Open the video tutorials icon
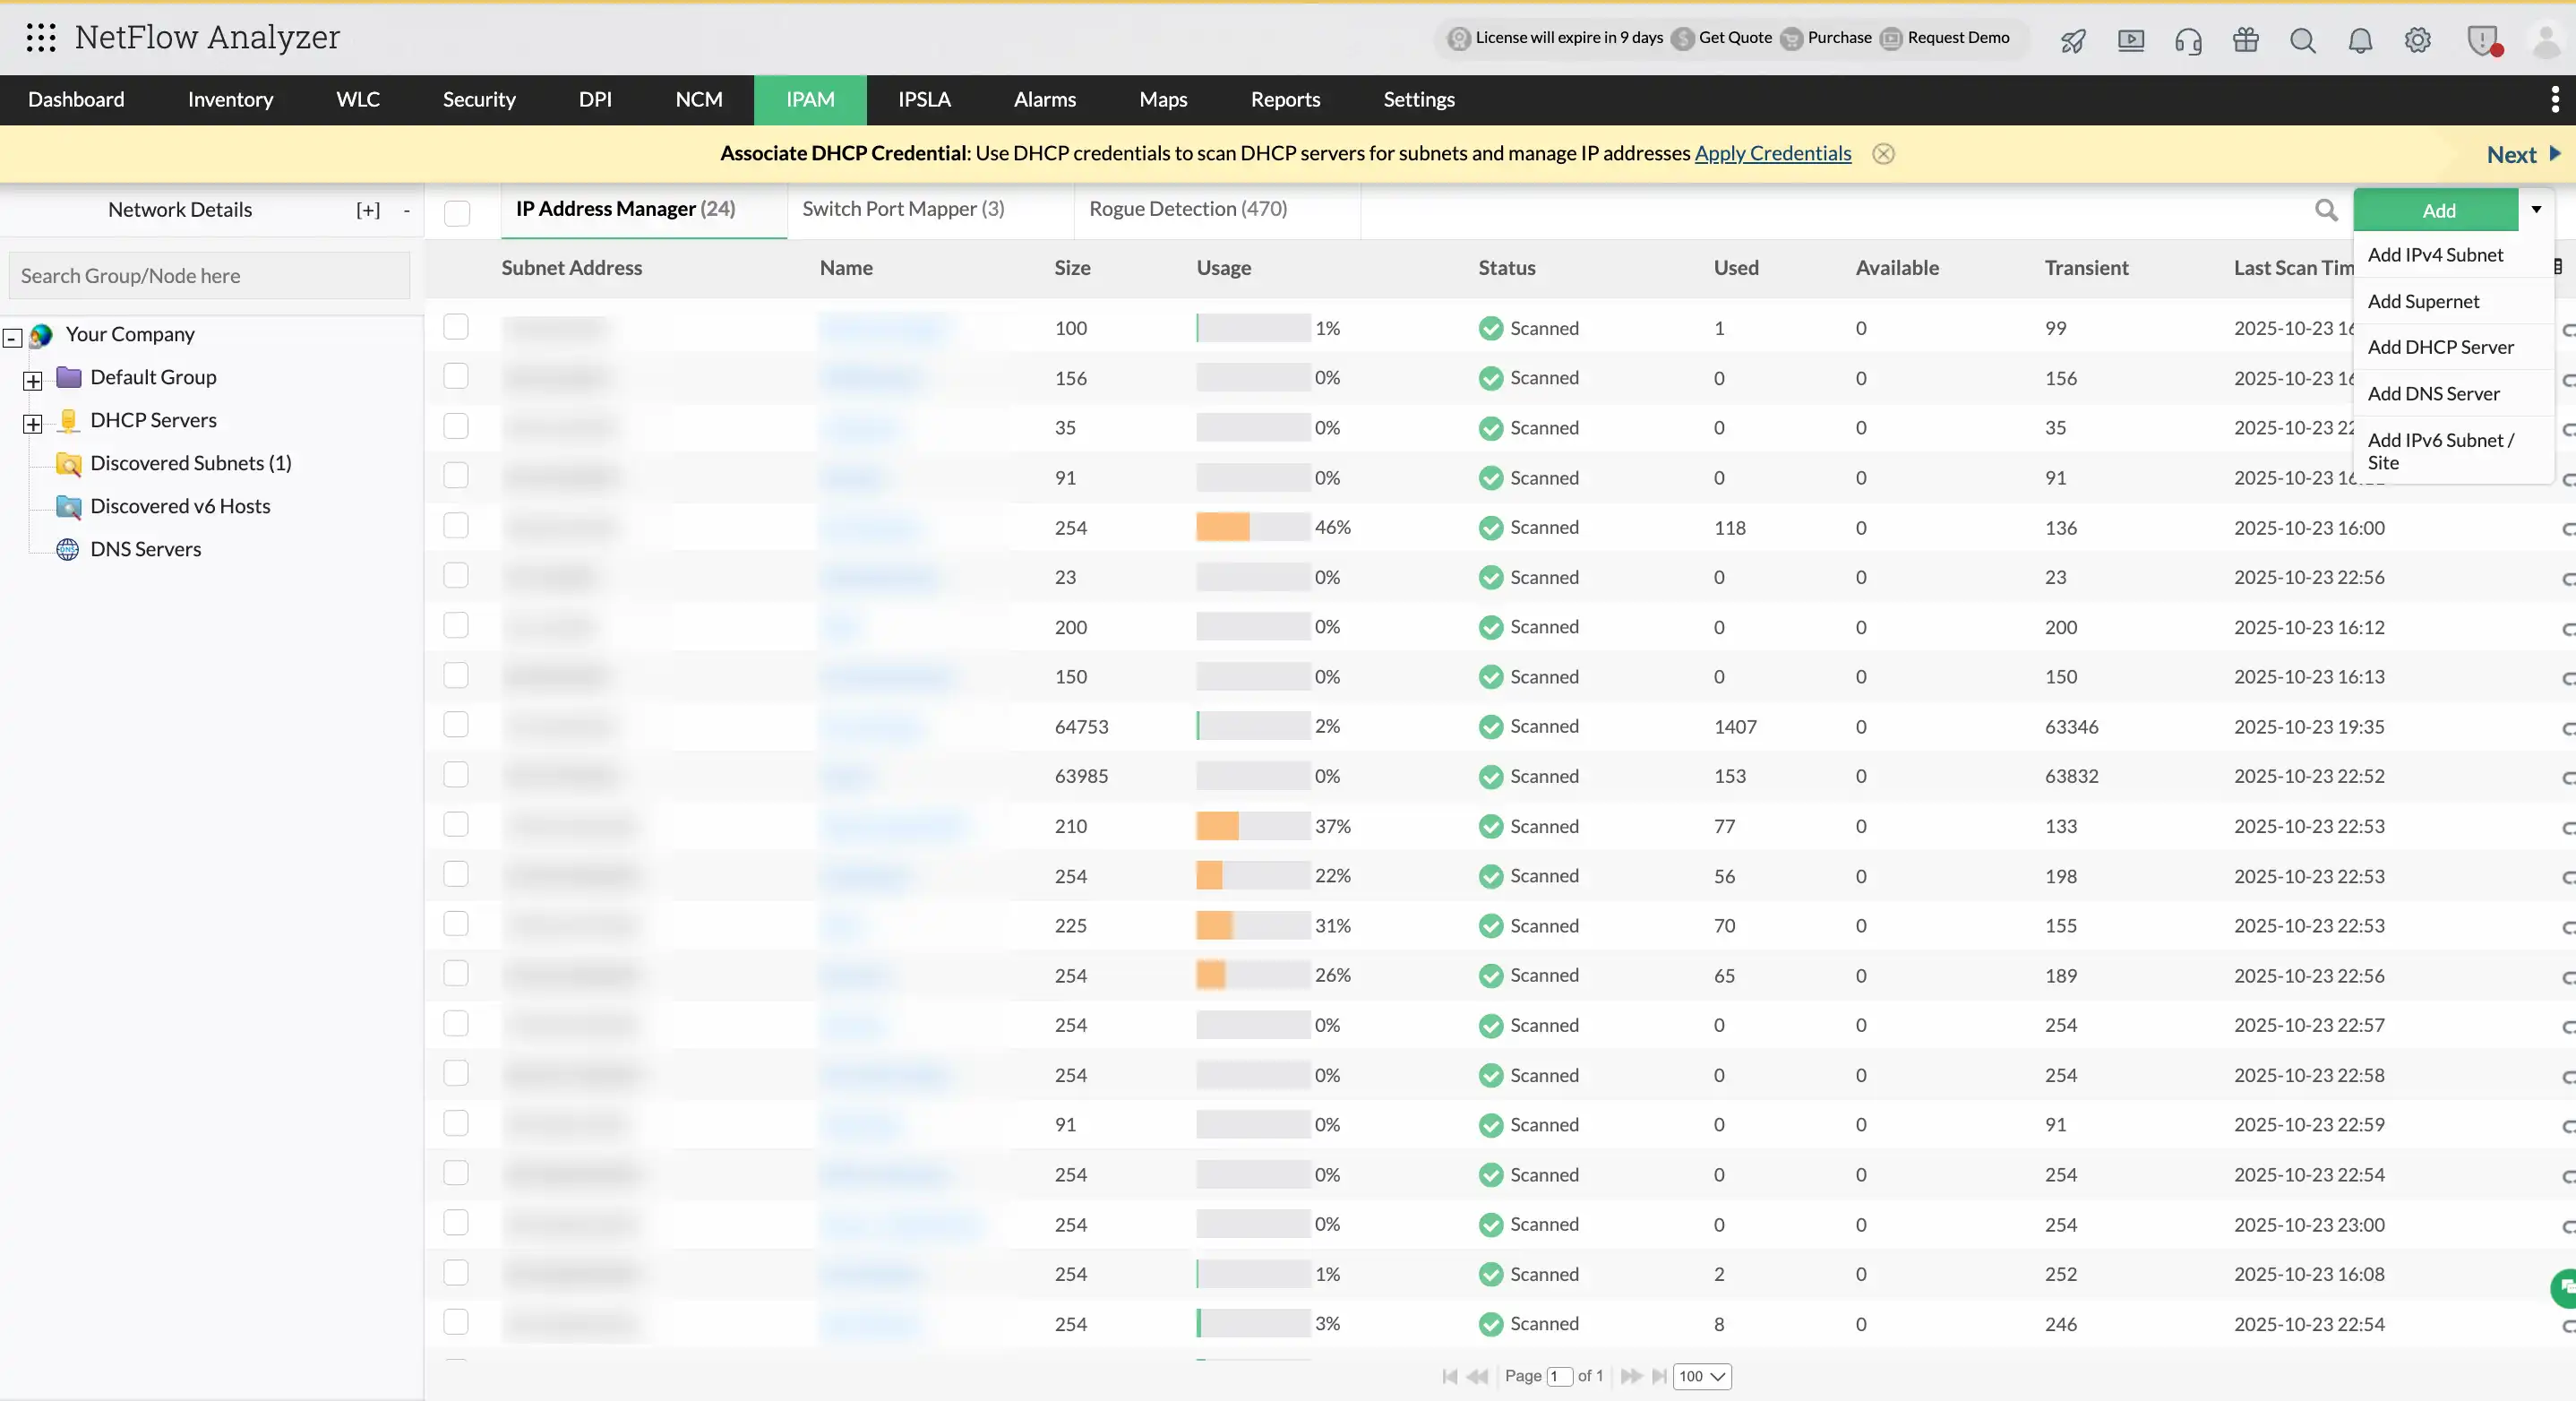 click(x=2132, y=40)
